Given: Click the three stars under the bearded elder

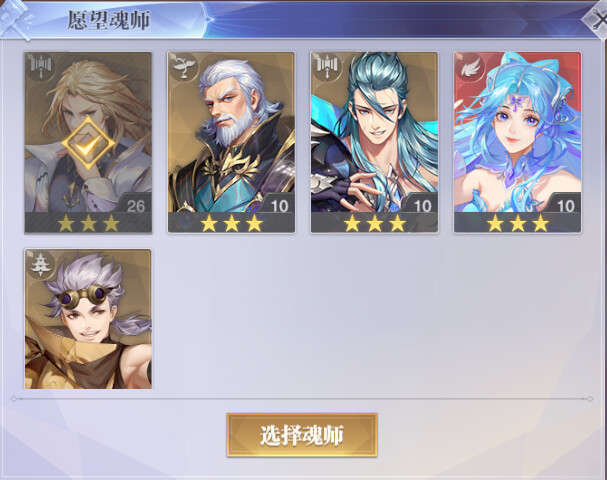Looking at the screenshot, I should click(231, 223).
